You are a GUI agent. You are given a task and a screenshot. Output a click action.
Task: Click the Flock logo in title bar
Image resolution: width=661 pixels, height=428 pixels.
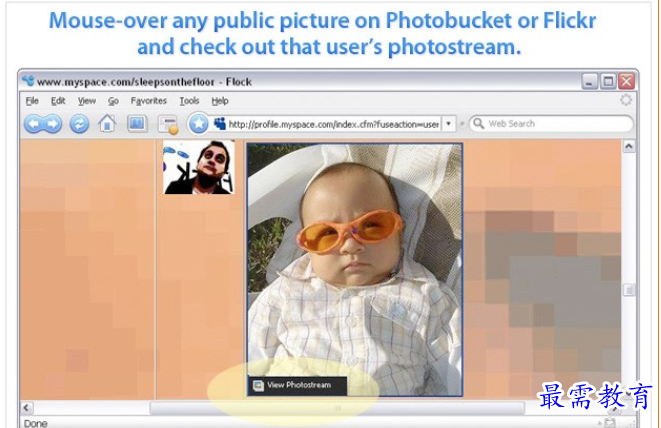coord(28,81)
